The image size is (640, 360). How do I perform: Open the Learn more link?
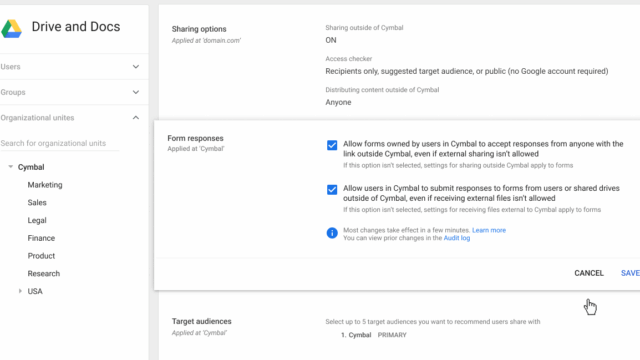pyautogui.click(x=489, y=230)
